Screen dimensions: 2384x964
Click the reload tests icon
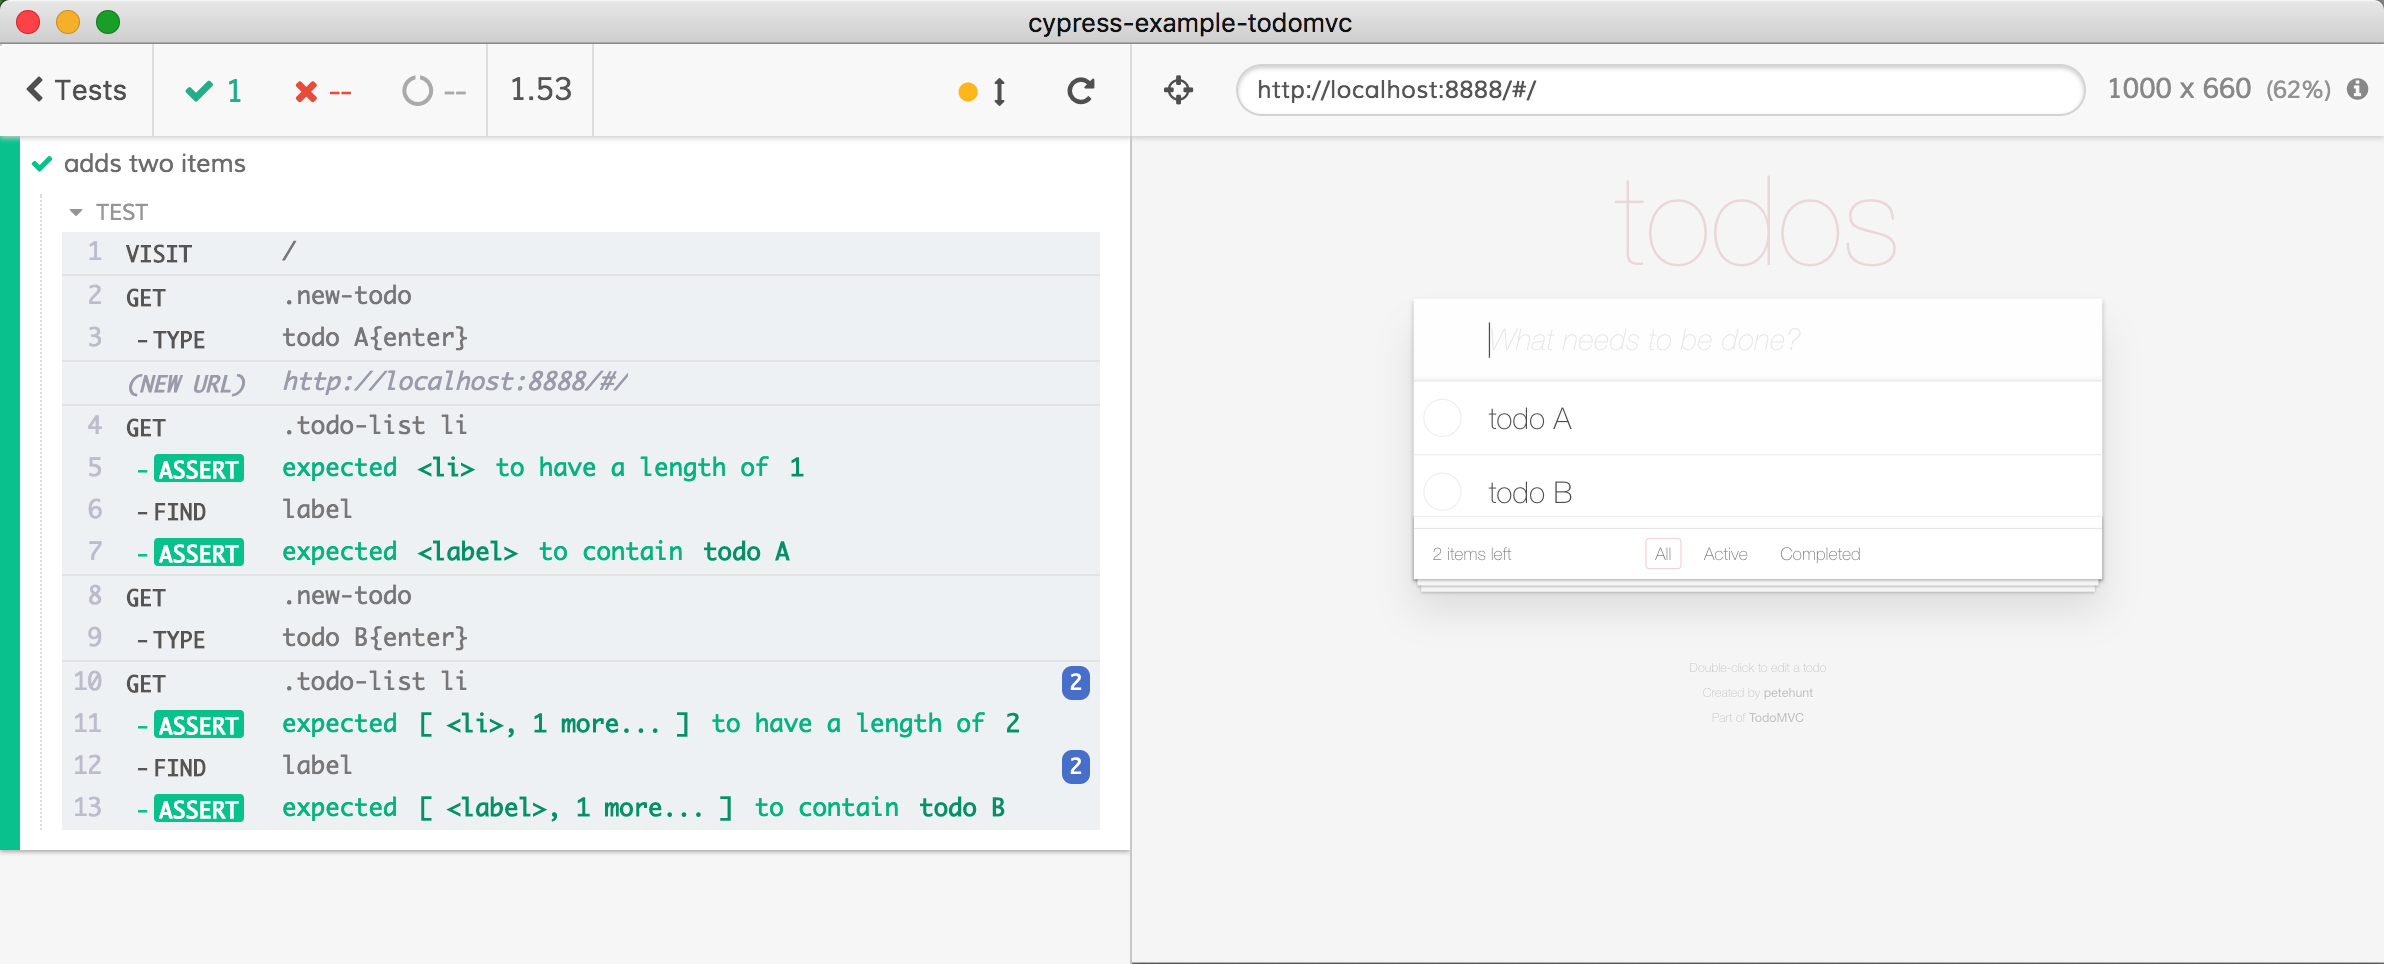pos(1080,91)
